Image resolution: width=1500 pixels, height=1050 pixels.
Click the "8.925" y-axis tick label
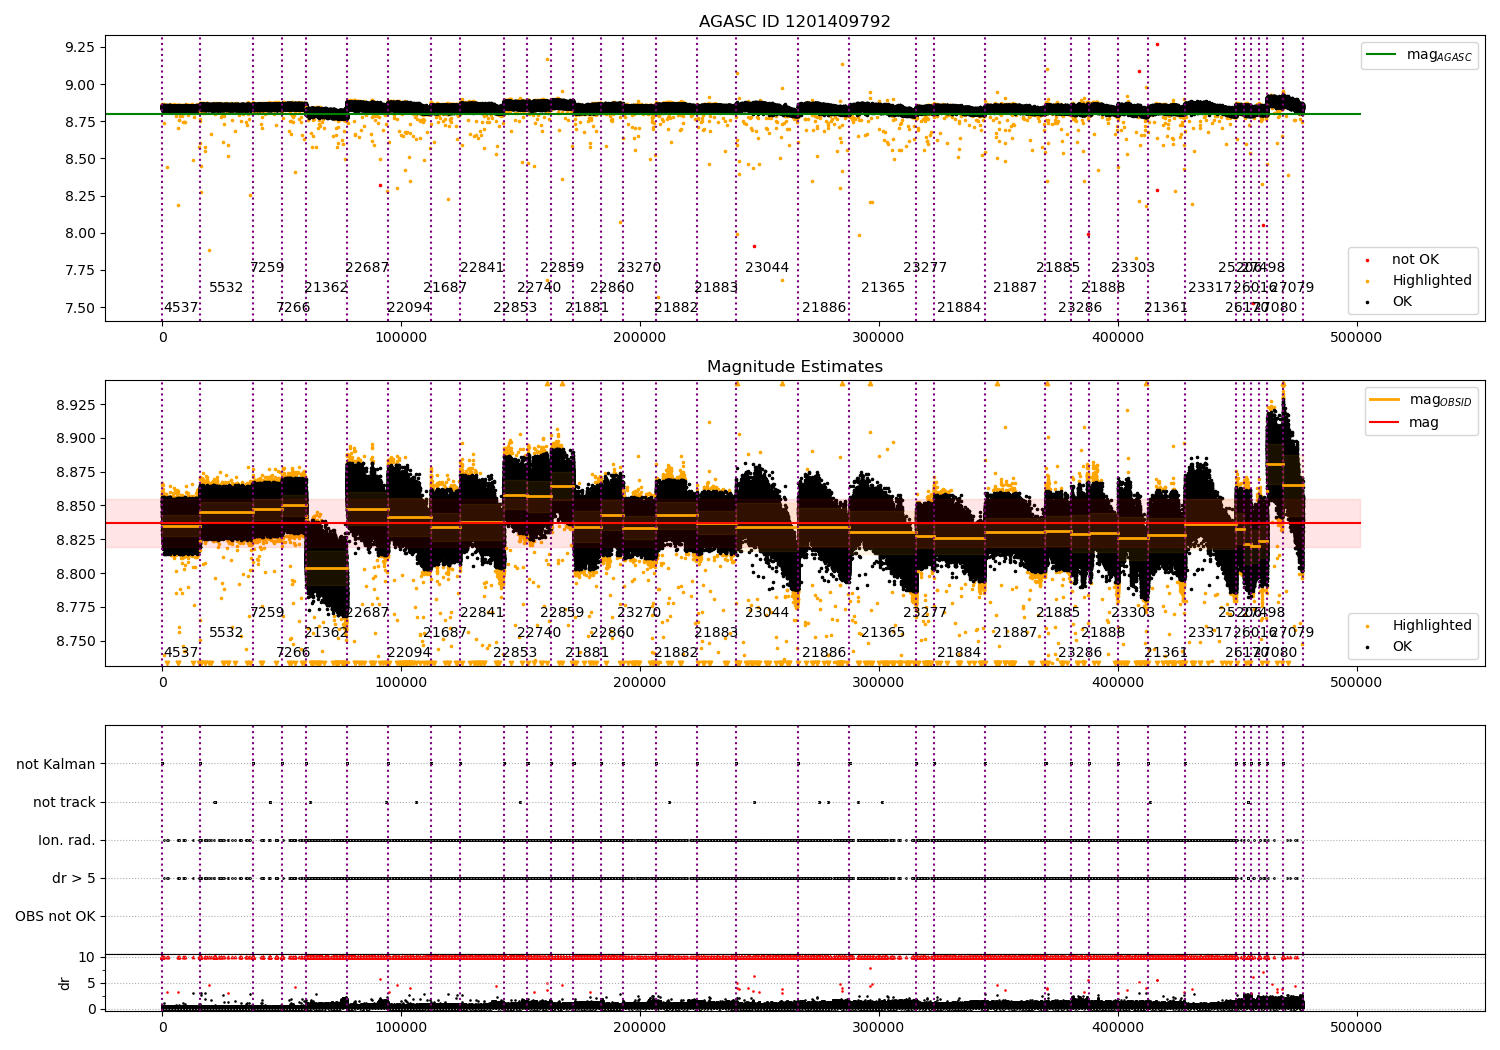click(75, 404)
